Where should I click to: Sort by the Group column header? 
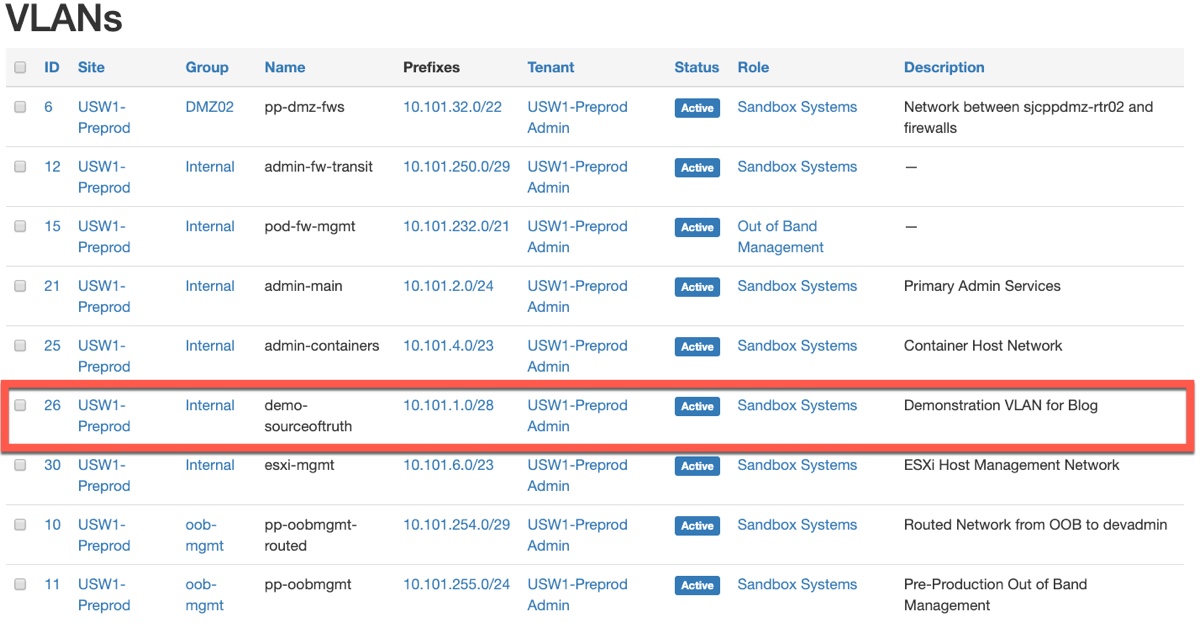[207, 68]
